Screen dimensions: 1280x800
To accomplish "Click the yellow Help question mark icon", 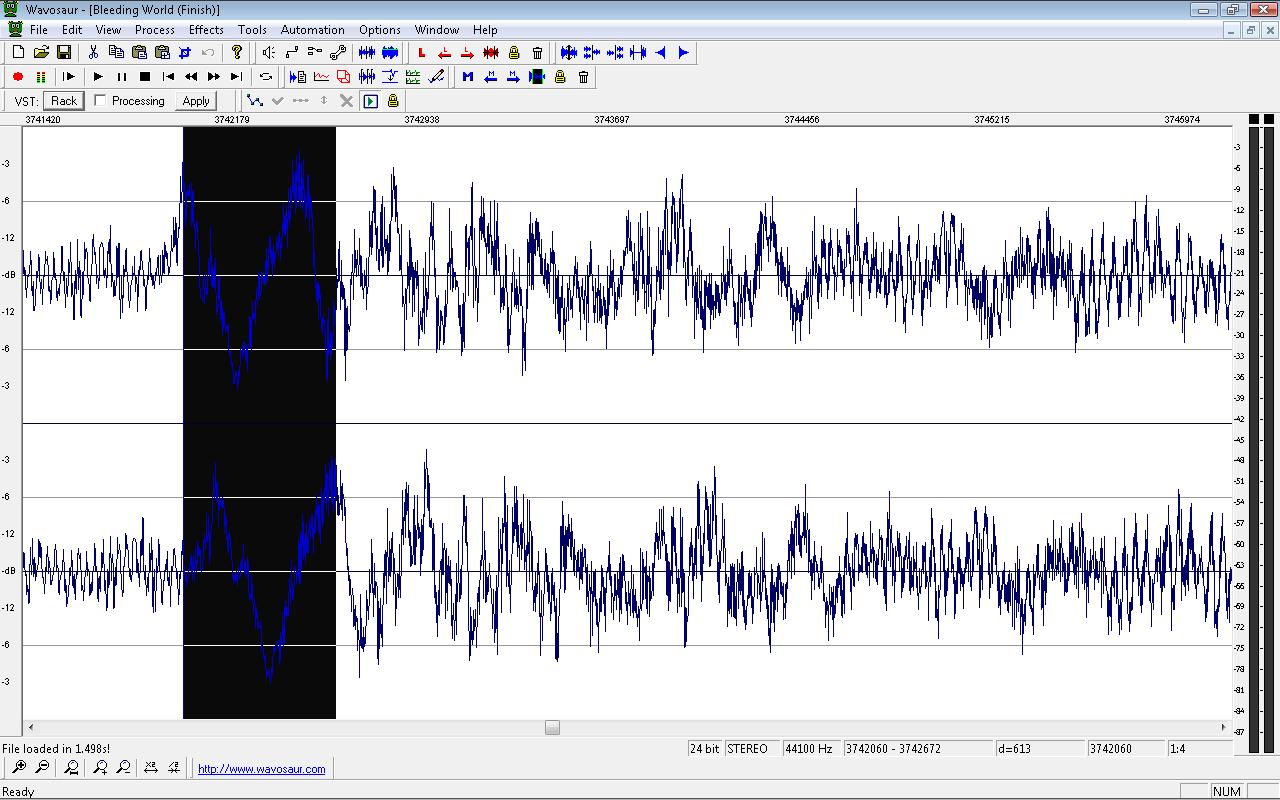I will click(237, 53).
